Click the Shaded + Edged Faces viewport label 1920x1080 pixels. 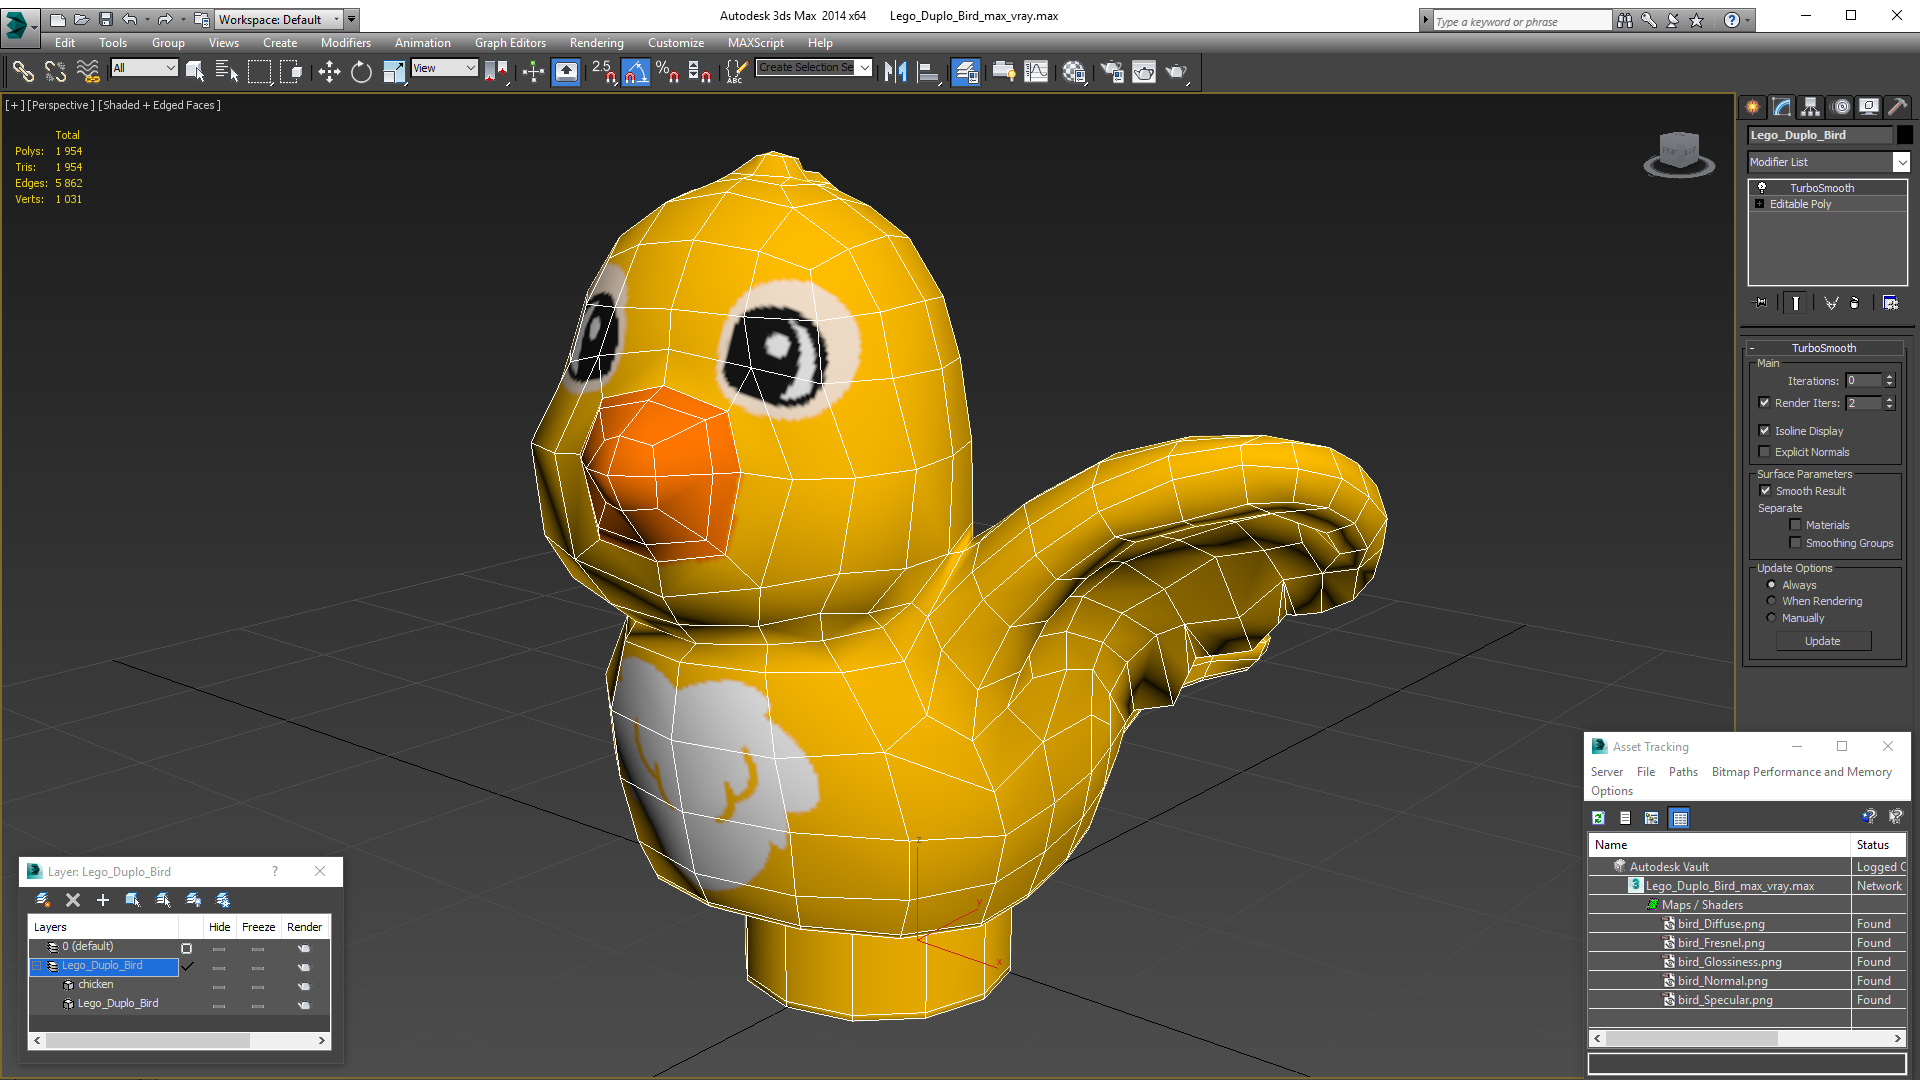click(159, 105)
